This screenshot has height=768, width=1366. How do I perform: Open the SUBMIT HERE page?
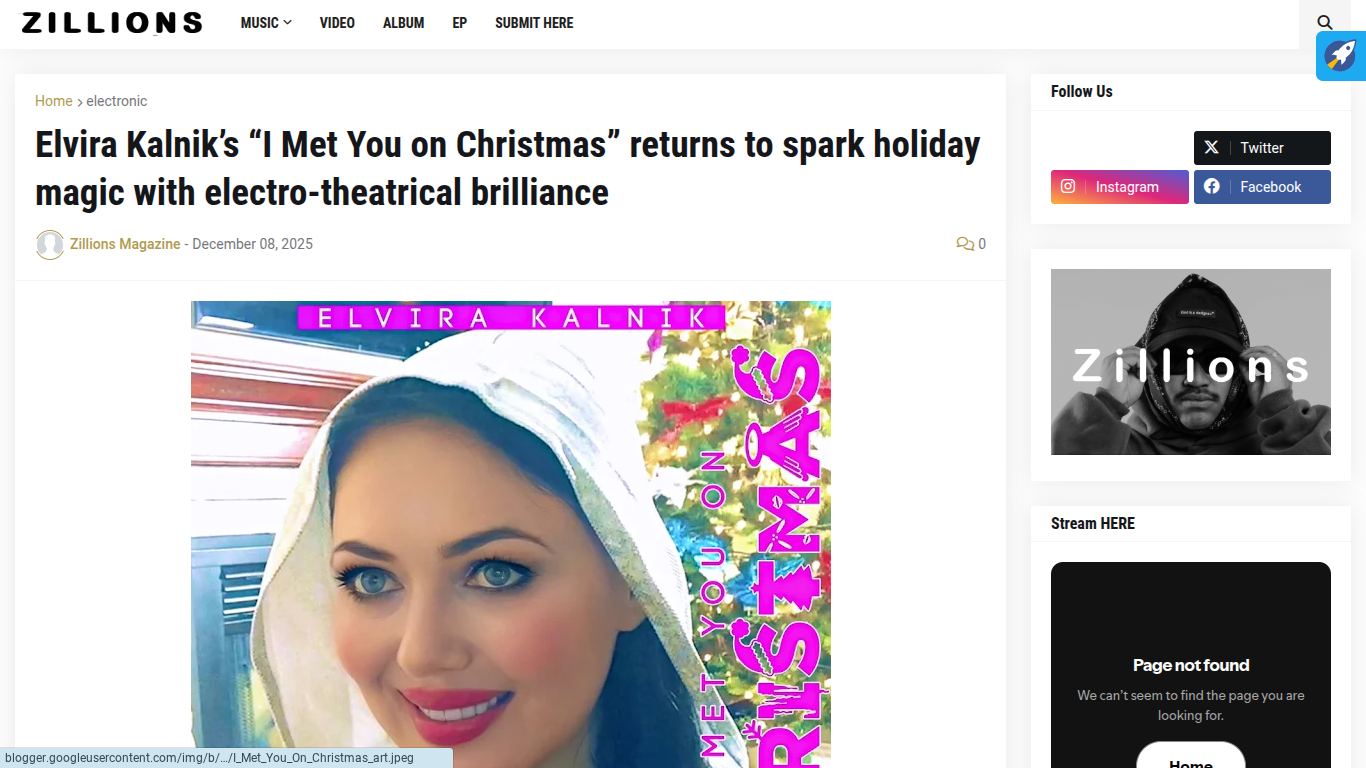point(534,23)
